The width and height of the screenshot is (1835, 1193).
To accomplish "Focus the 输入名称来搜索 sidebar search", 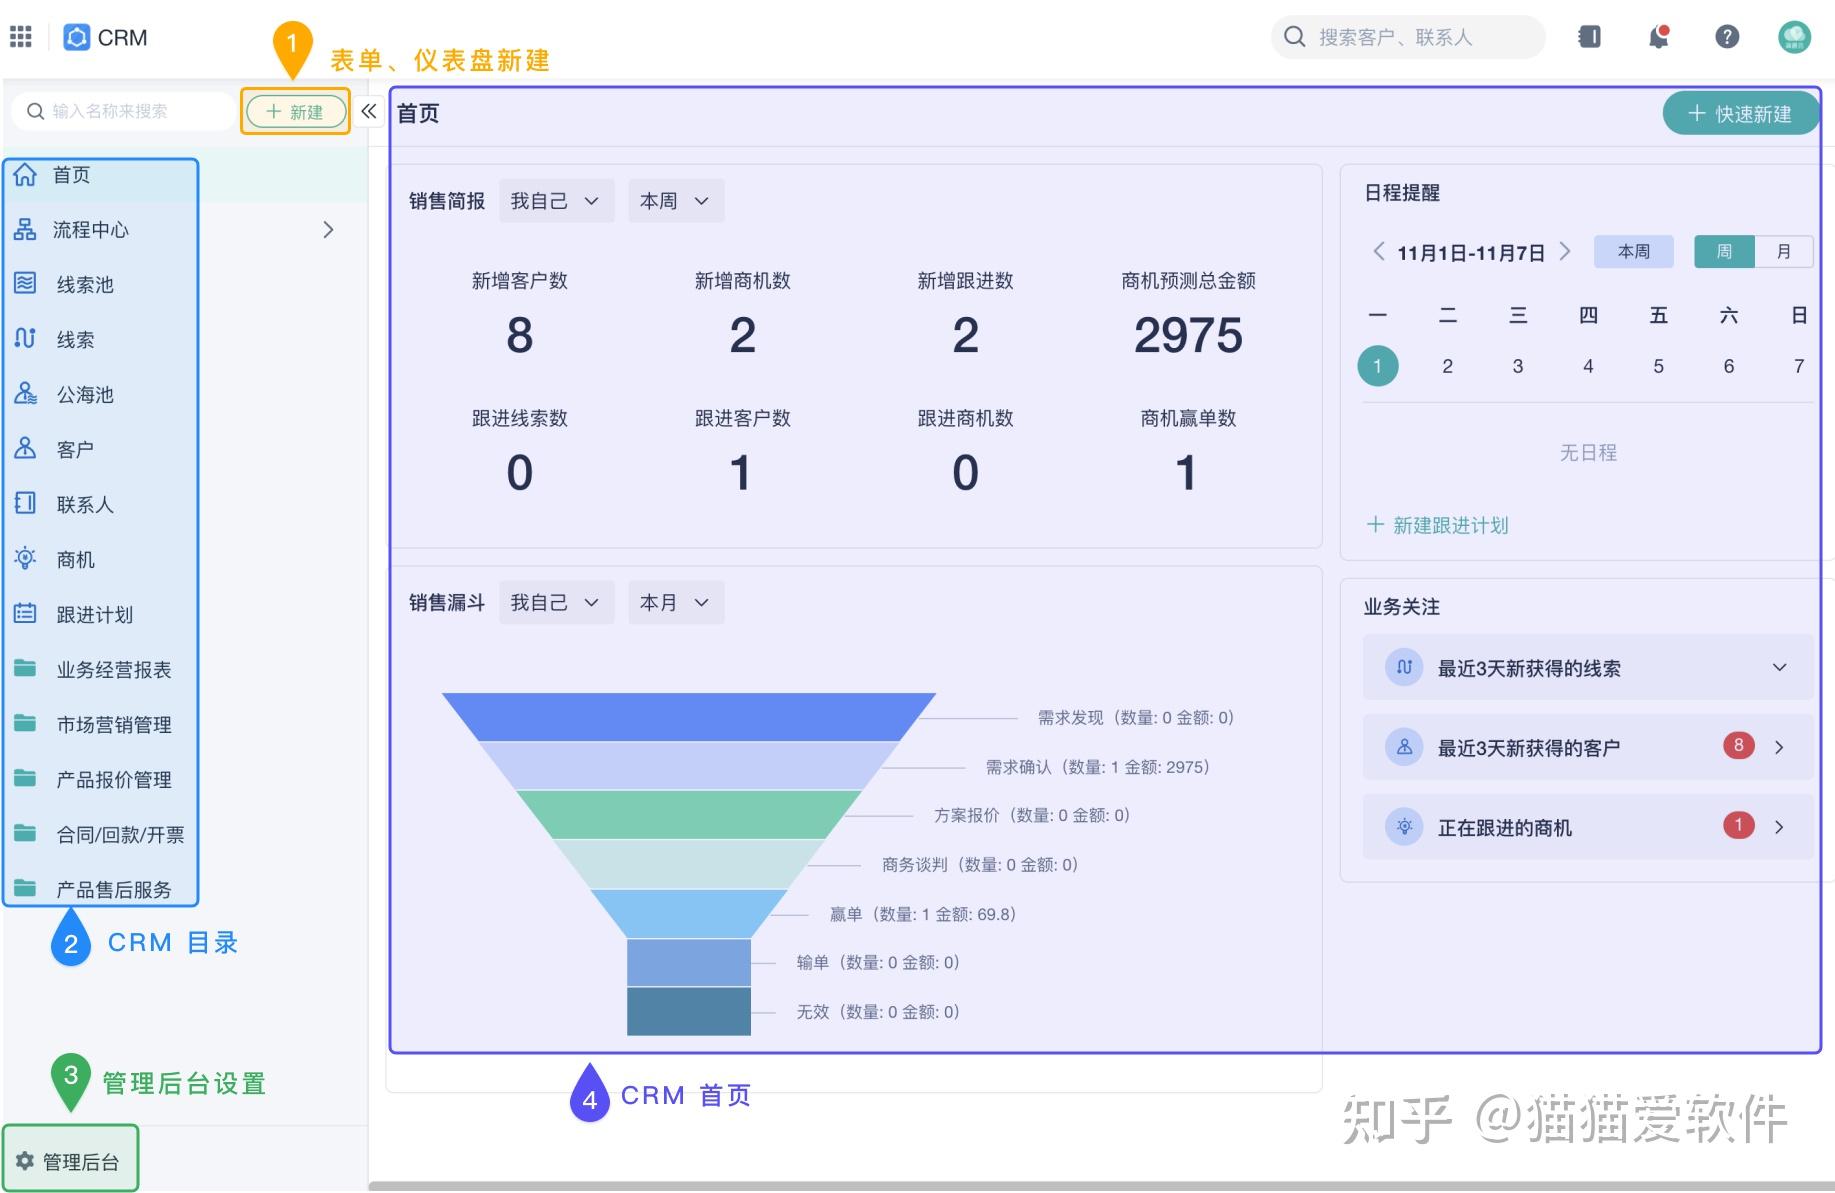I will [x=123, y=111].
